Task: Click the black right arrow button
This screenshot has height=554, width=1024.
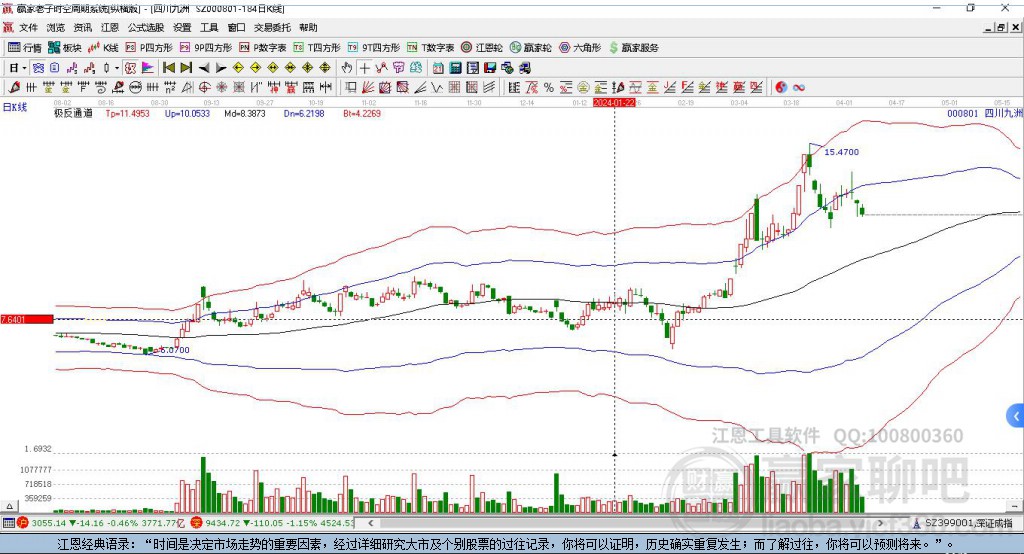Action: [221, 68]
